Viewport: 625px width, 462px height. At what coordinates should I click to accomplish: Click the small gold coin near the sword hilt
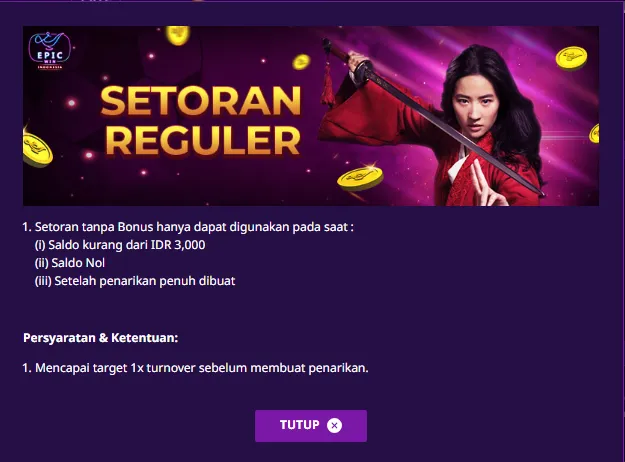click(x=301, y=62)
